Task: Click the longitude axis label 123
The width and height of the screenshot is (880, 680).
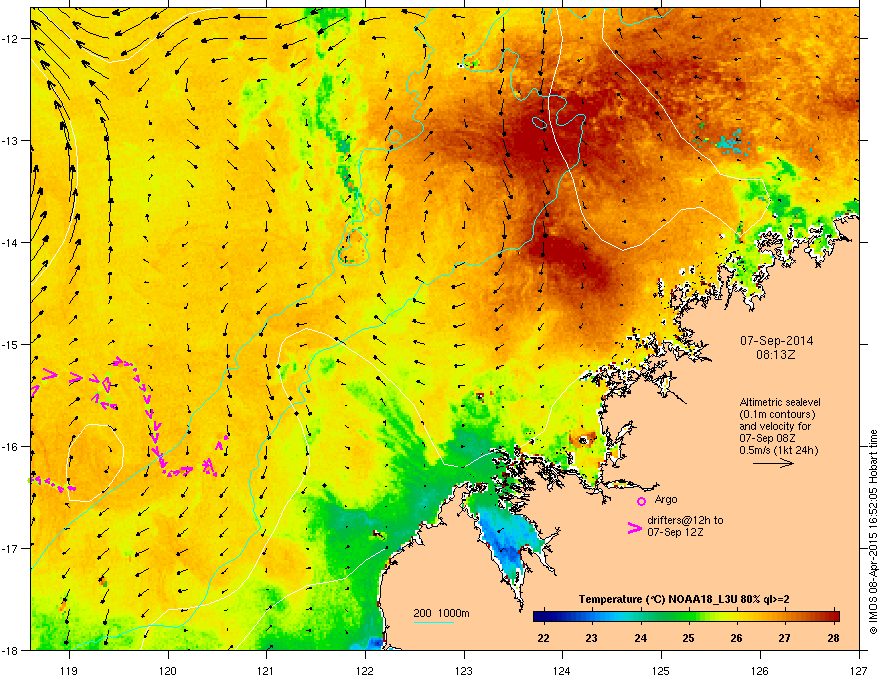Action: (464, 670)
